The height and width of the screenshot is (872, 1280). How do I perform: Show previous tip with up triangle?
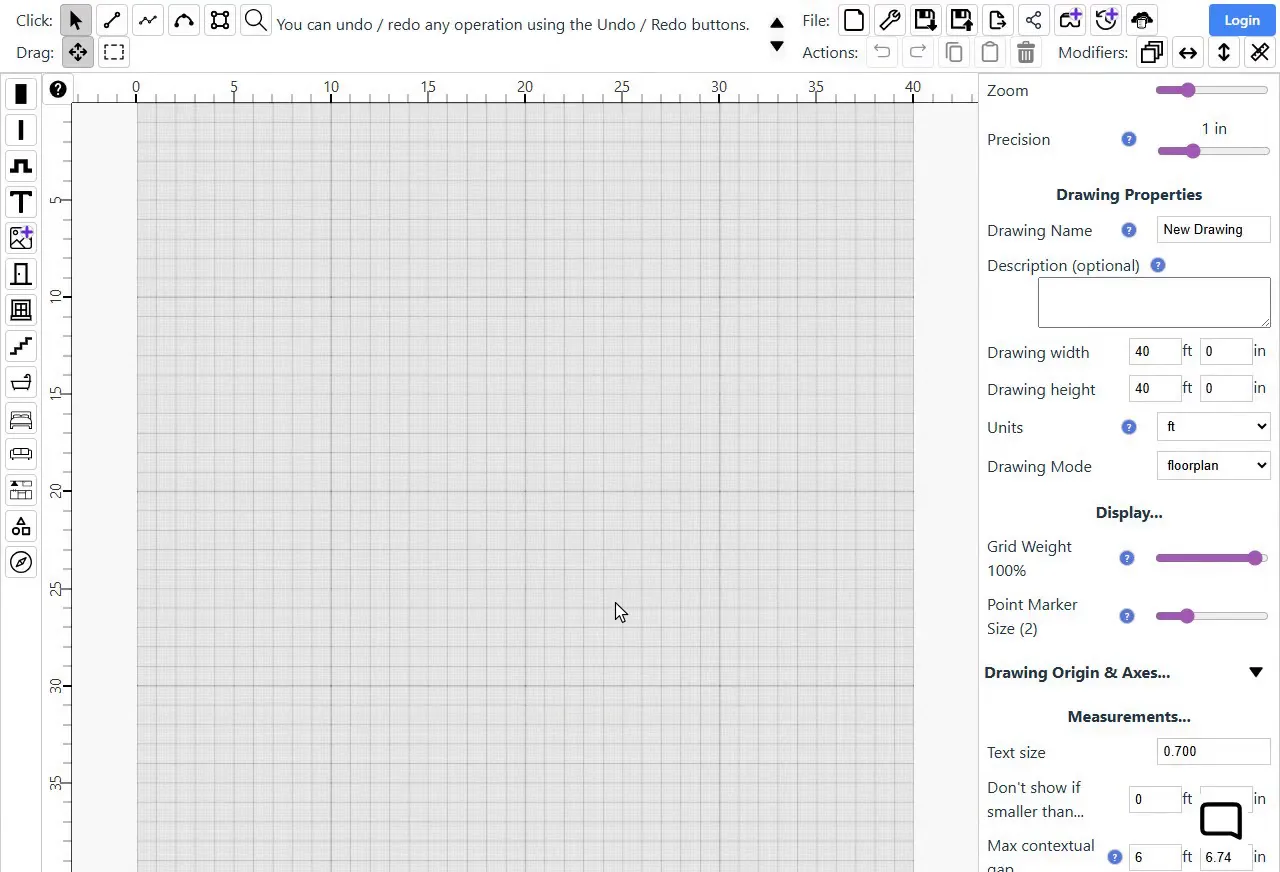tap(777, 23)
